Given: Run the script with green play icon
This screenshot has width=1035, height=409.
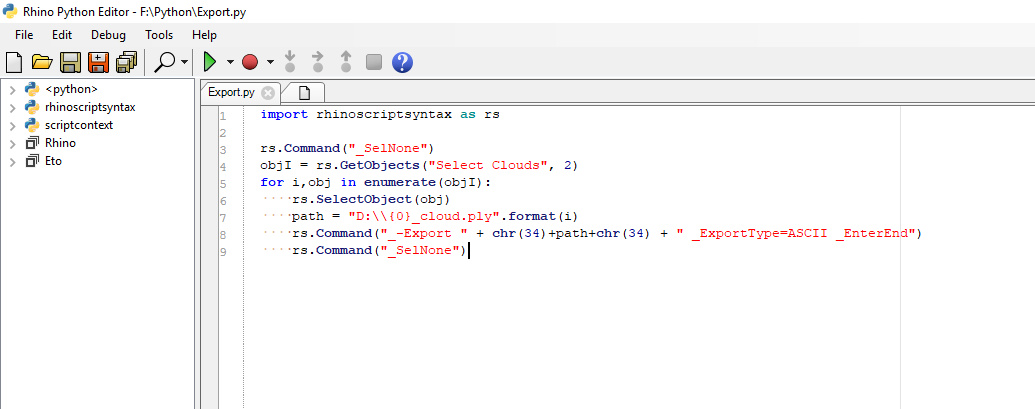Looking at the screenshot, I should 210,63.
